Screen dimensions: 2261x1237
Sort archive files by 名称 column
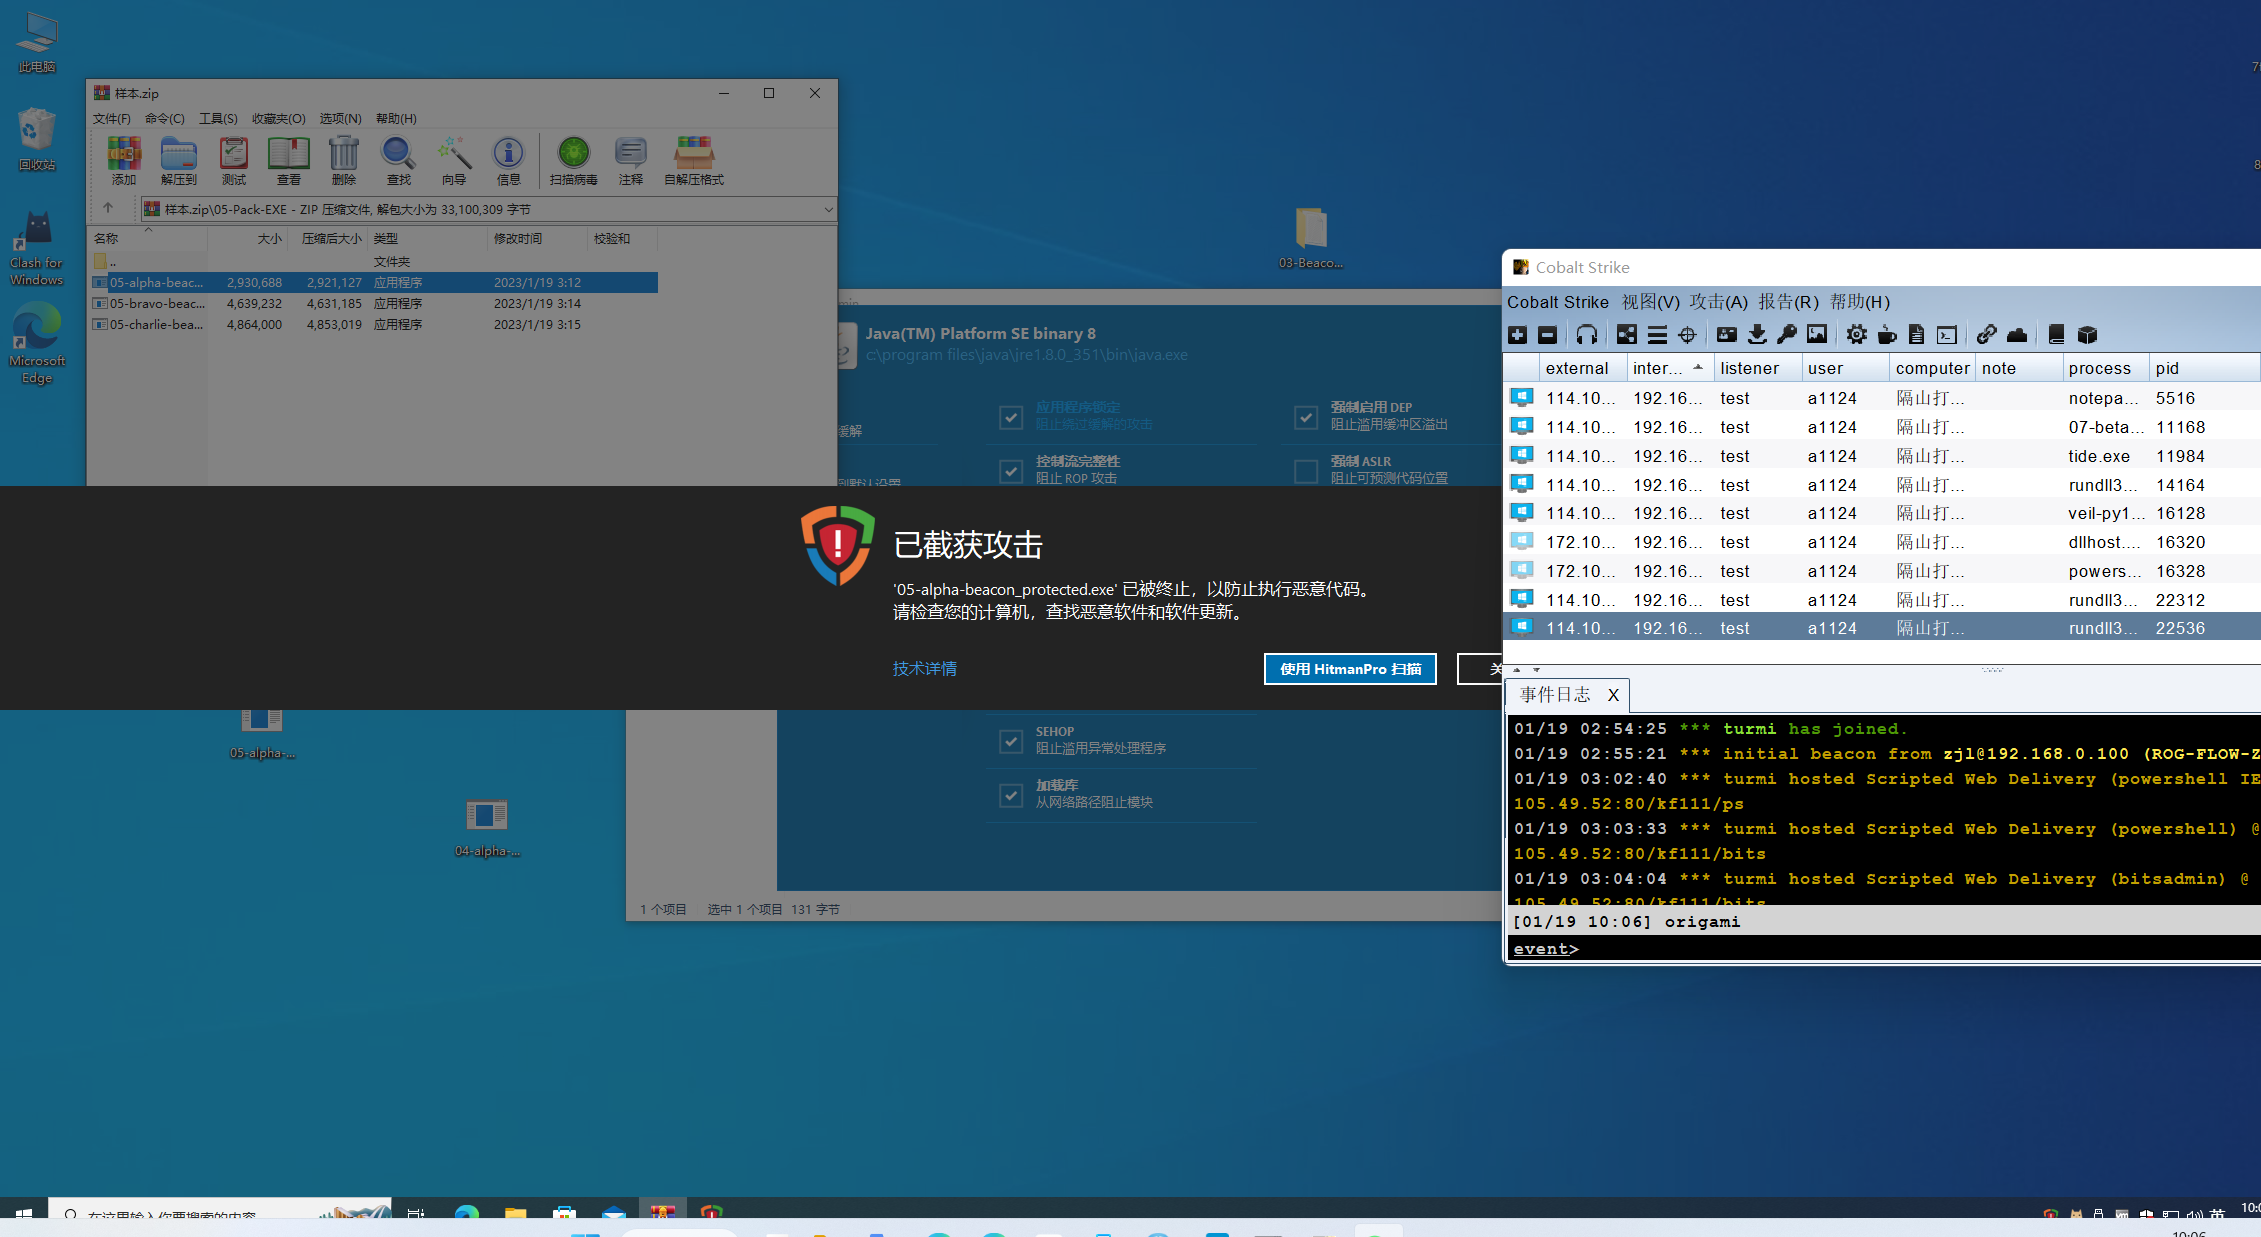tap(106, 238)
